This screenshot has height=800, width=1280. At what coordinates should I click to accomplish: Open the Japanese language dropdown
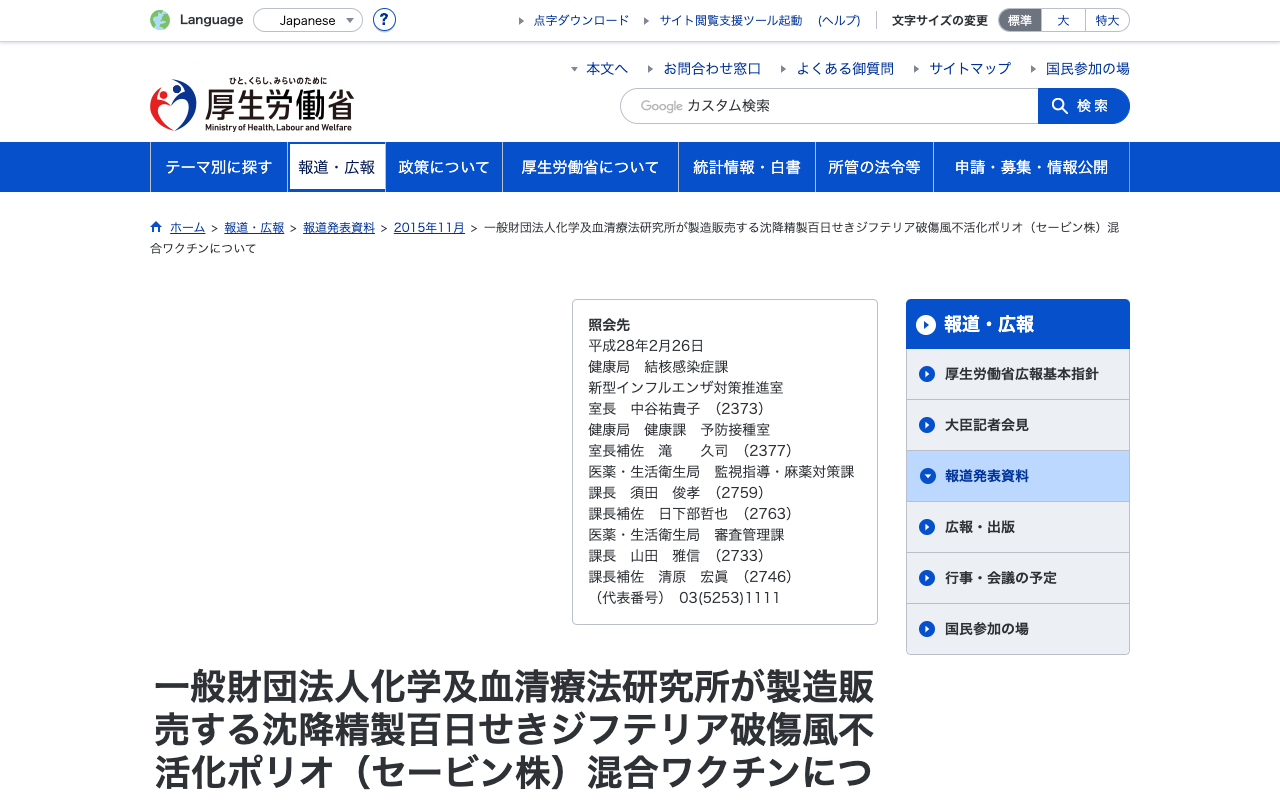tap(308, 20)
